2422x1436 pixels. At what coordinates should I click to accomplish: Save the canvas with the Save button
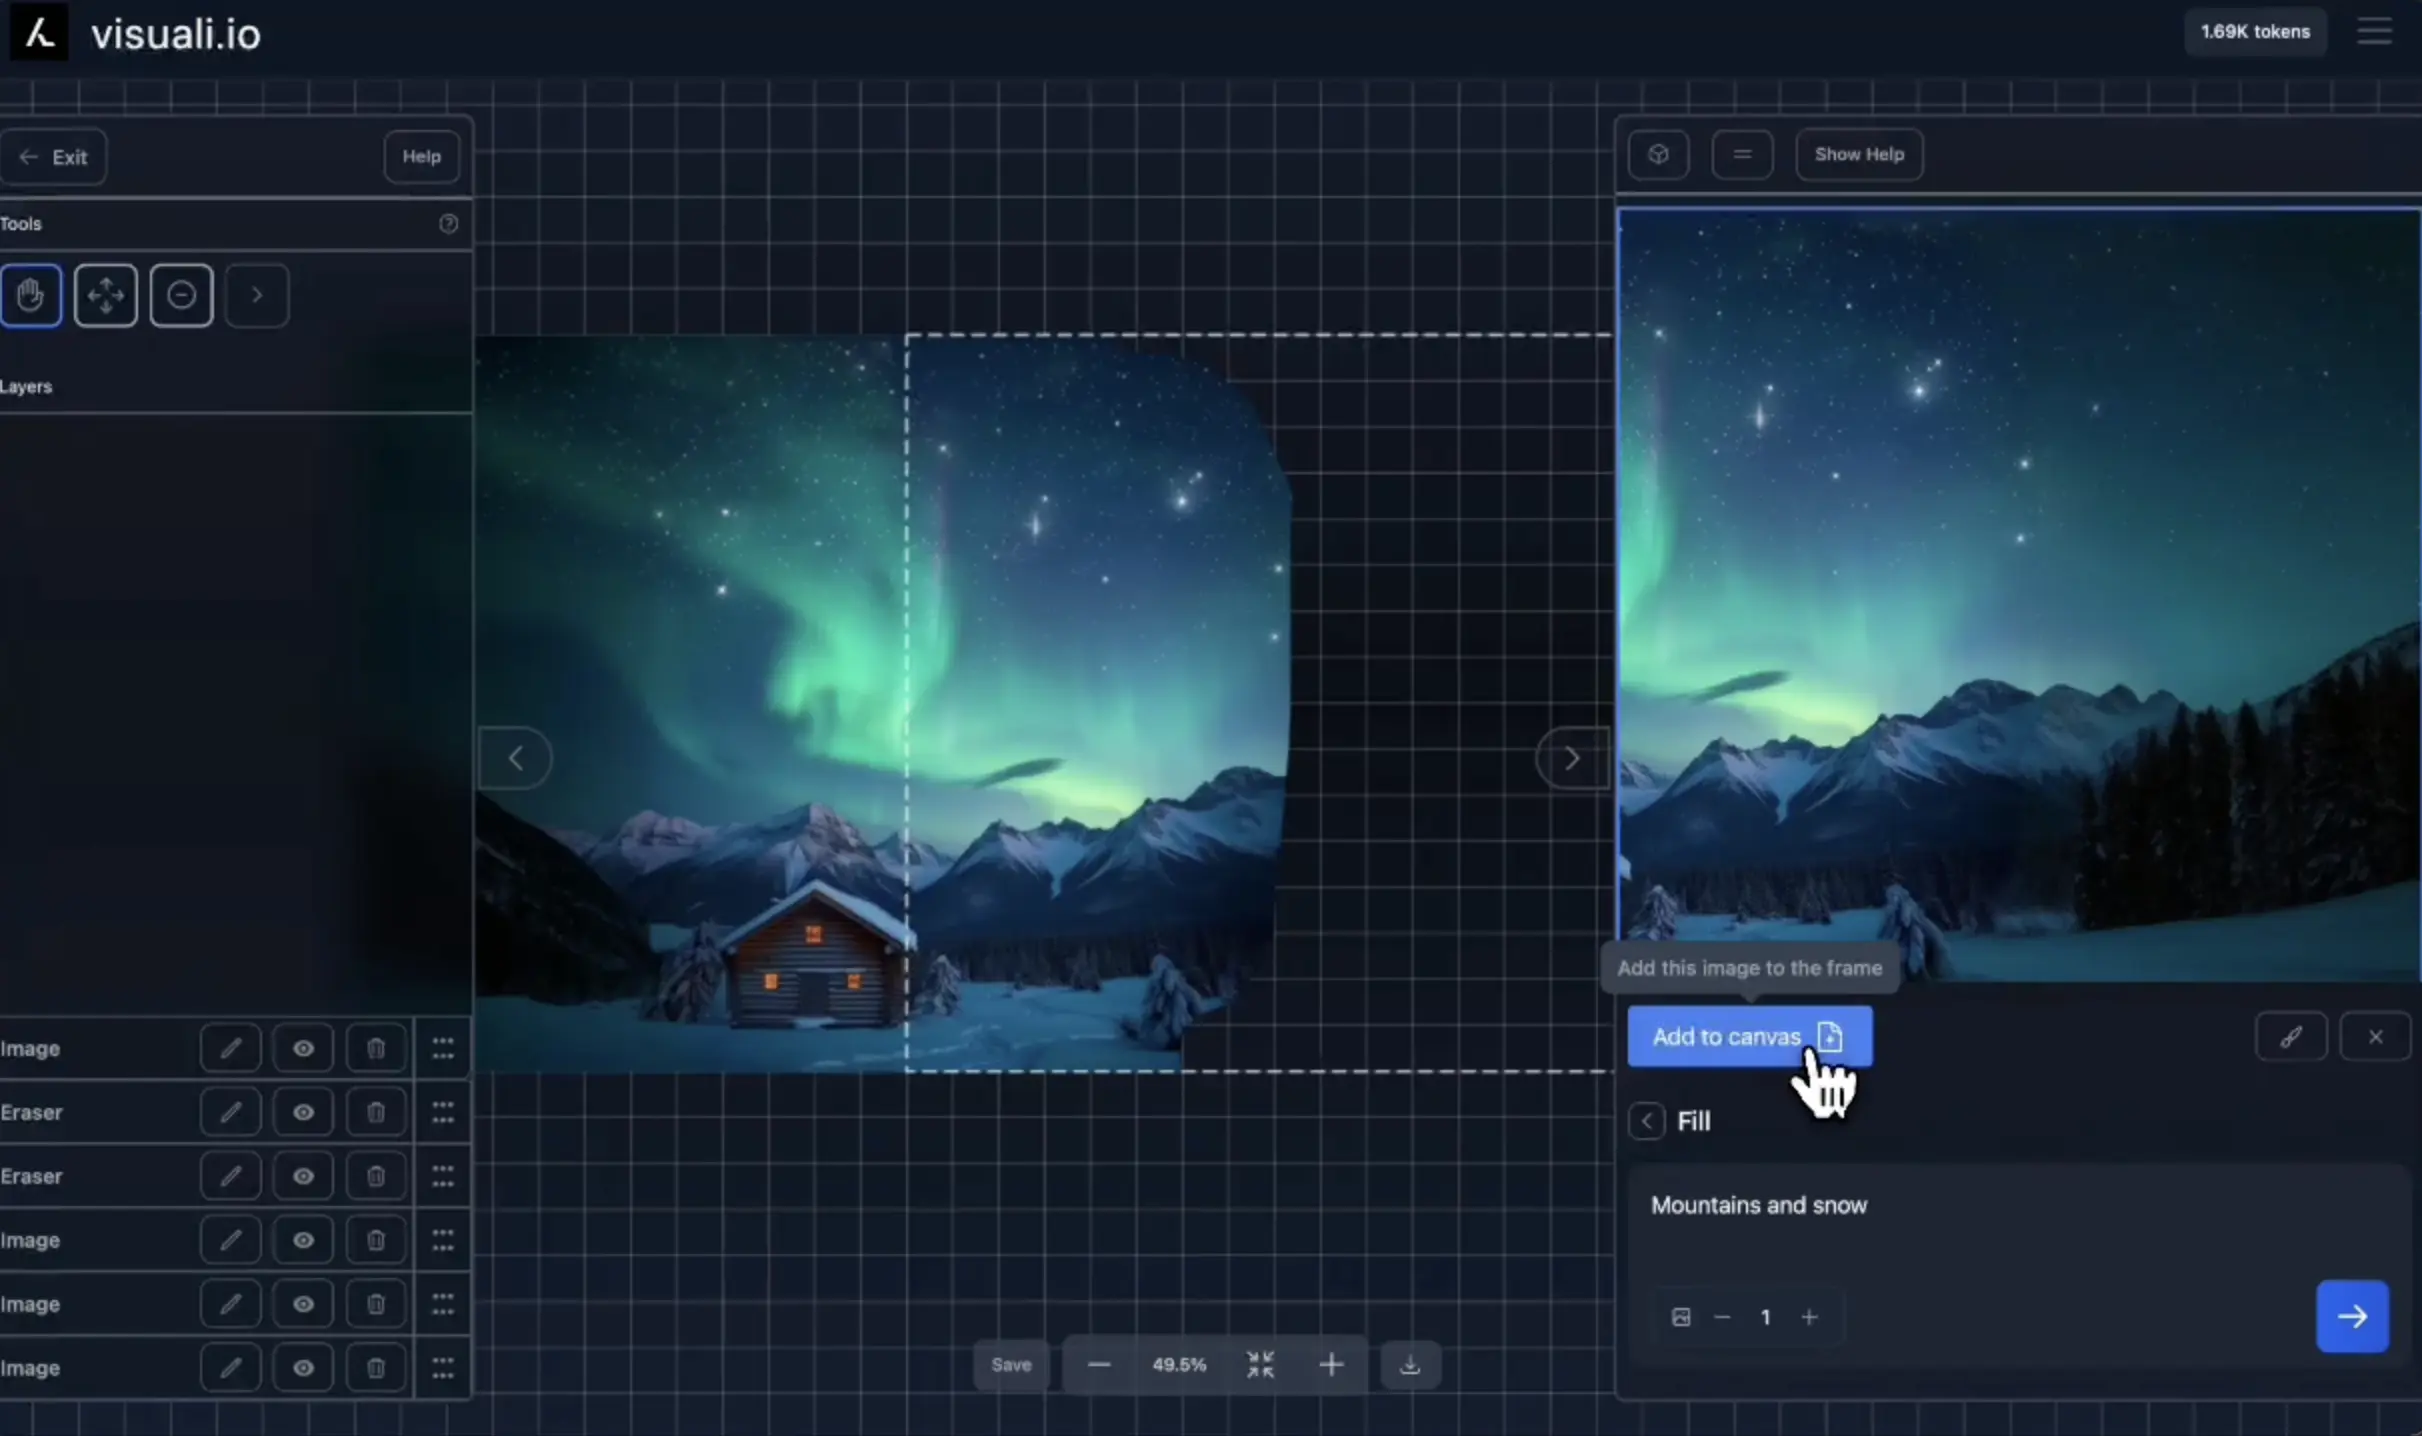pyautogui.click(x=1011, y=1365)
